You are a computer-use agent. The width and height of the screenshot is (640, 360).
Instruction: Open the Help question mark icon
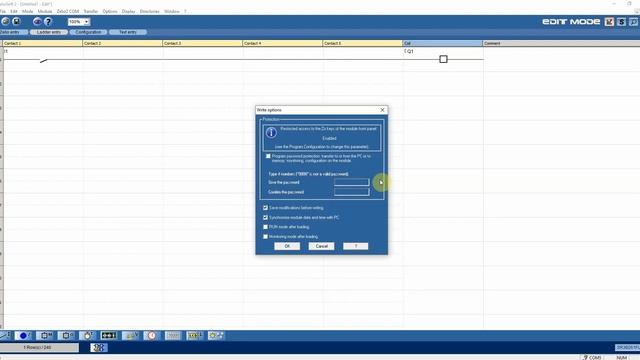coord(48,21)
